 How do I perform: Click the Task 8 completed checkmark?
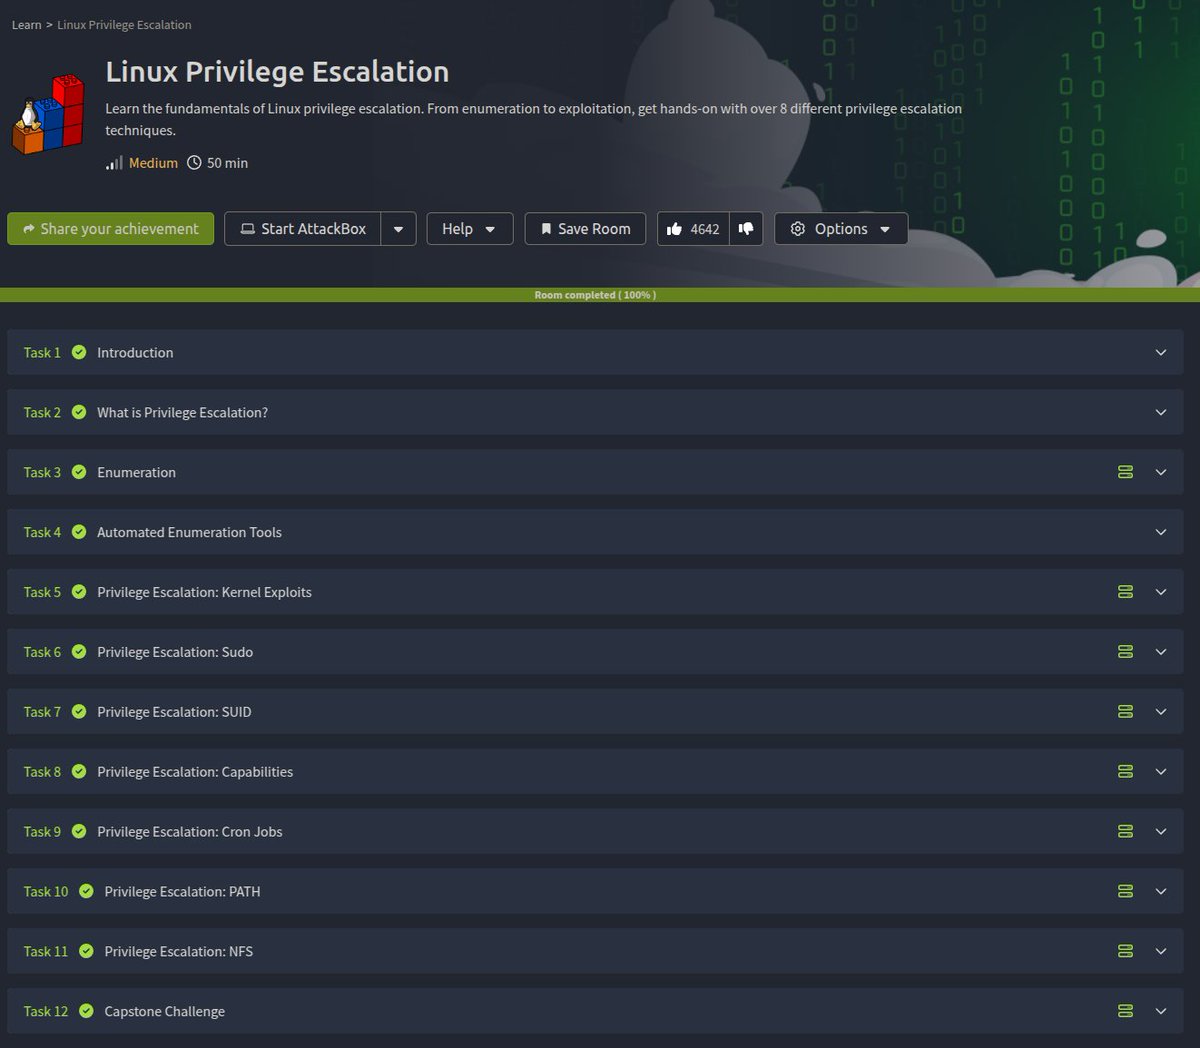79,772
